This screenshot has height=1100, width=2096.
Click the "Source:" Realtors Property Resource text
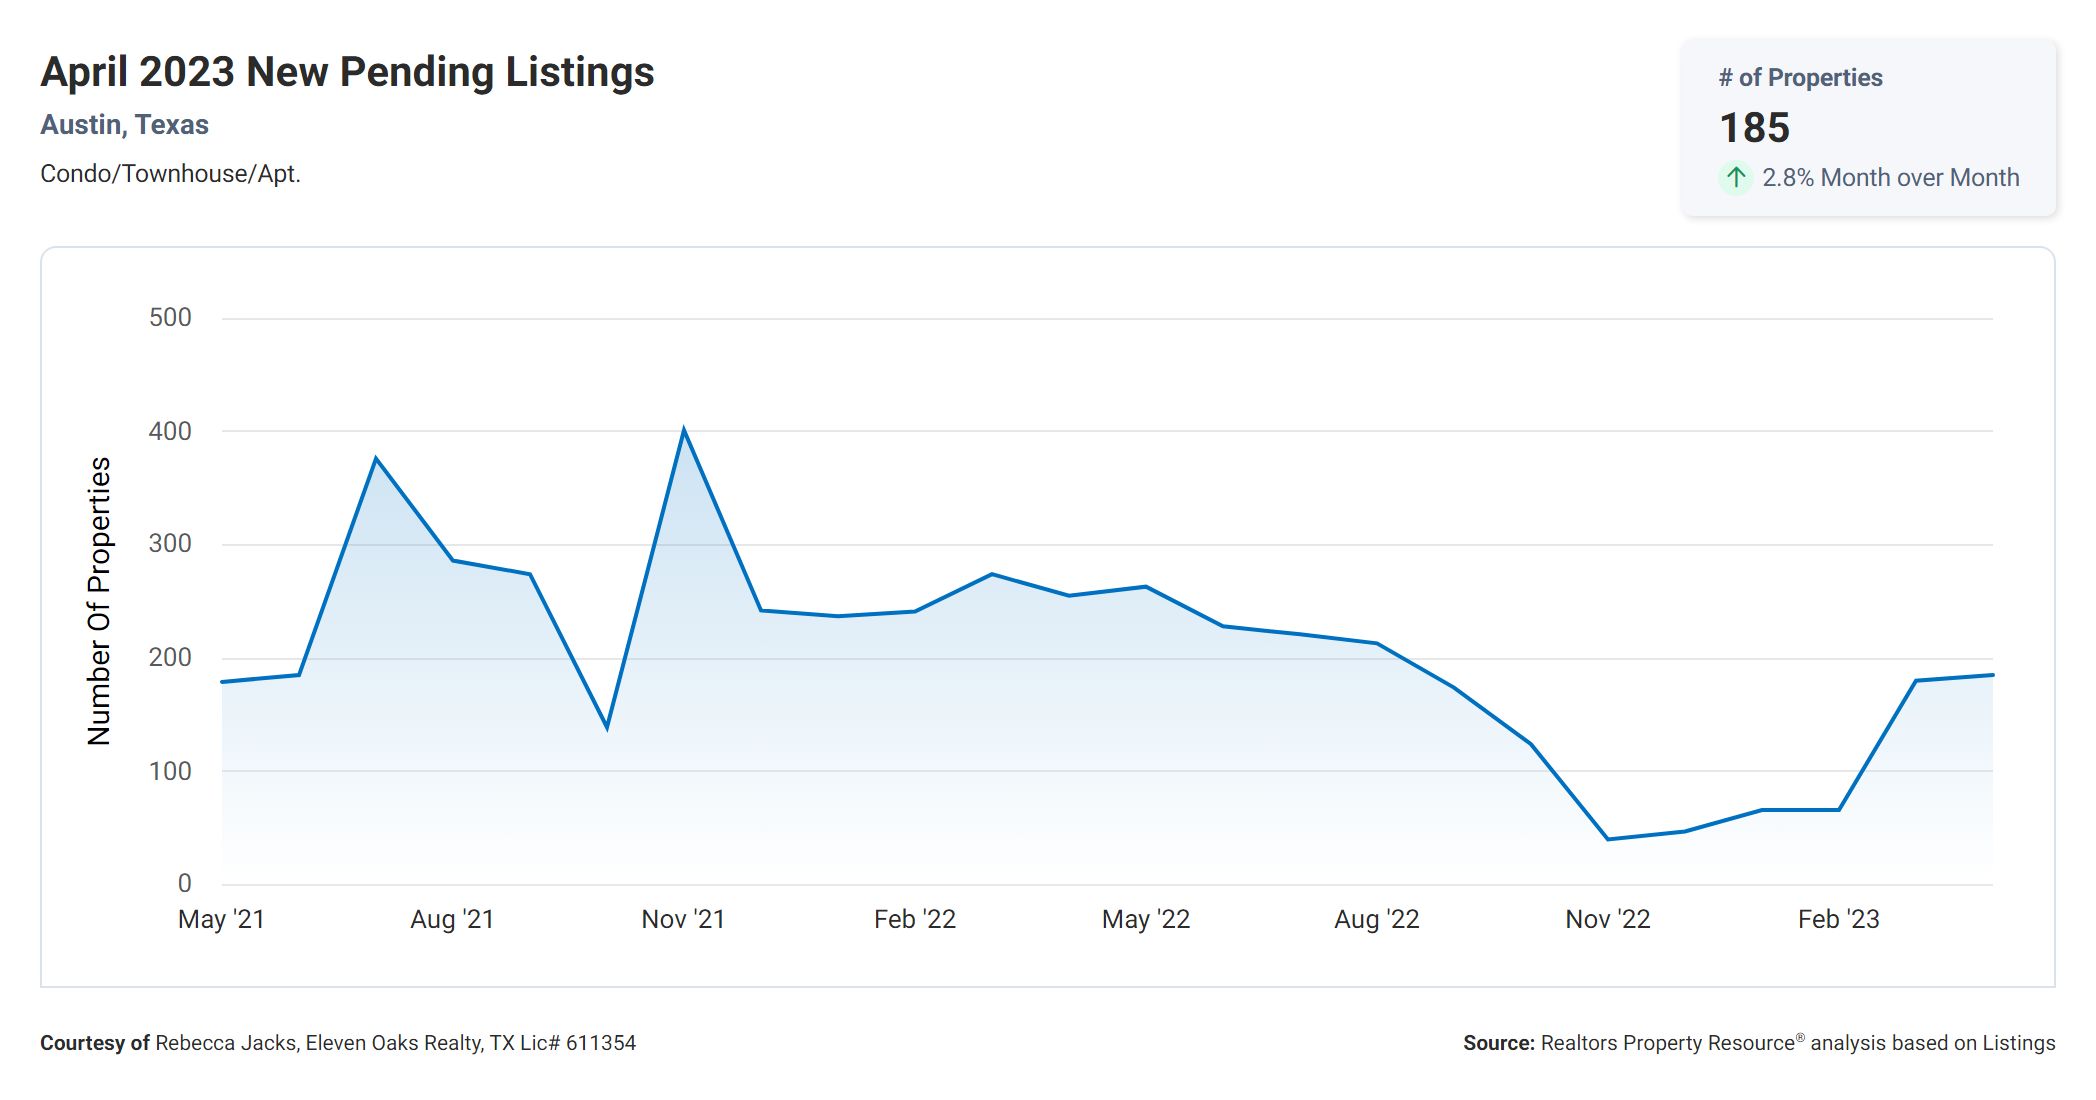pyautogui.click(x=1758, y=1043)
